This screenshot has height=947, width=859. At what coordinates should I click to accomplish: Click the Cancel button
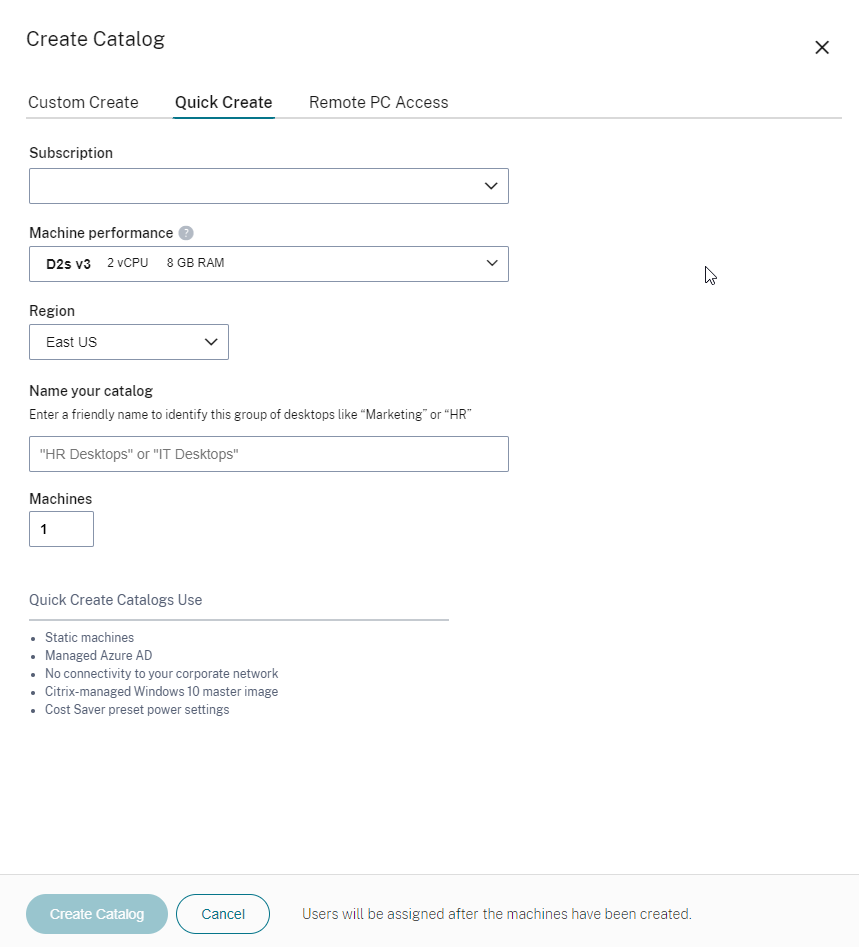pos(223,914)
